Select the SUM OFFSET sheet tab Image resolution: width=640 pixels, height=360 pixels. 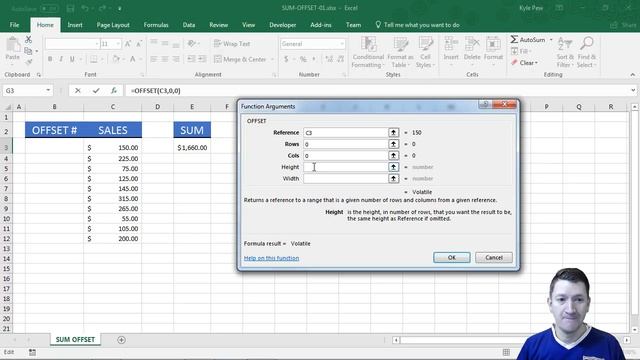[x=75, y=340]
